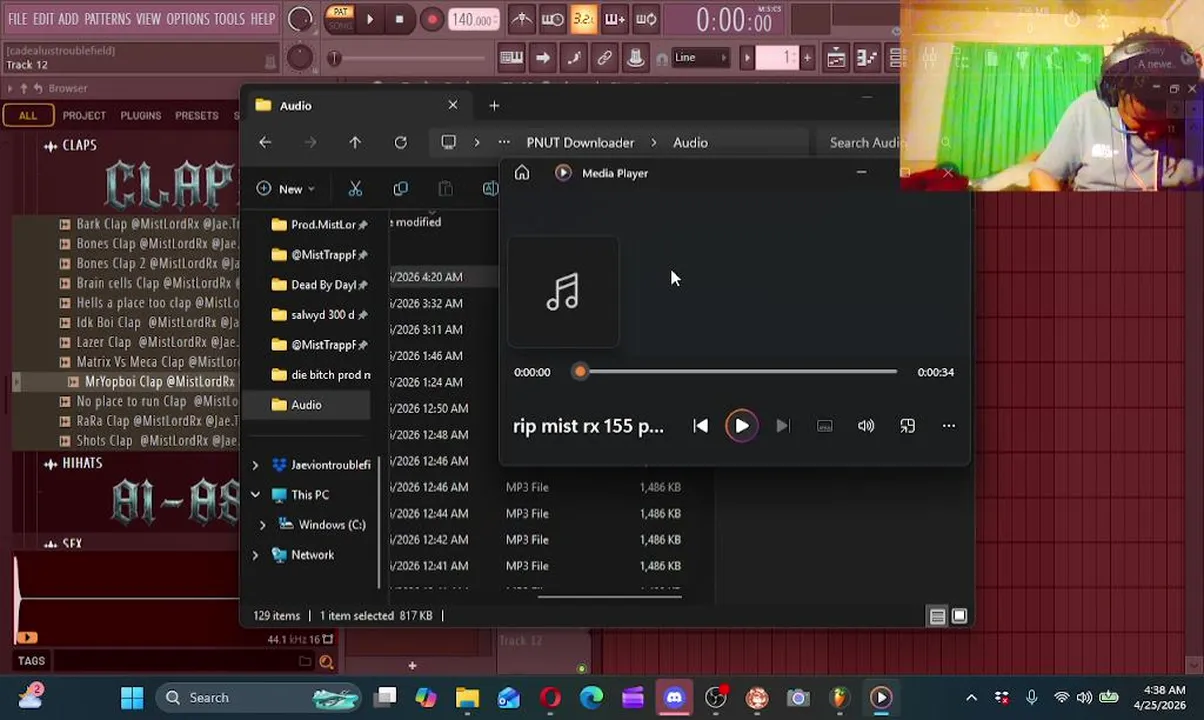Image resolution: width=1204 pixels, height=720 pixels.
Task: Click PNUT Downloader in the address bar
Action: coord(580,143)
